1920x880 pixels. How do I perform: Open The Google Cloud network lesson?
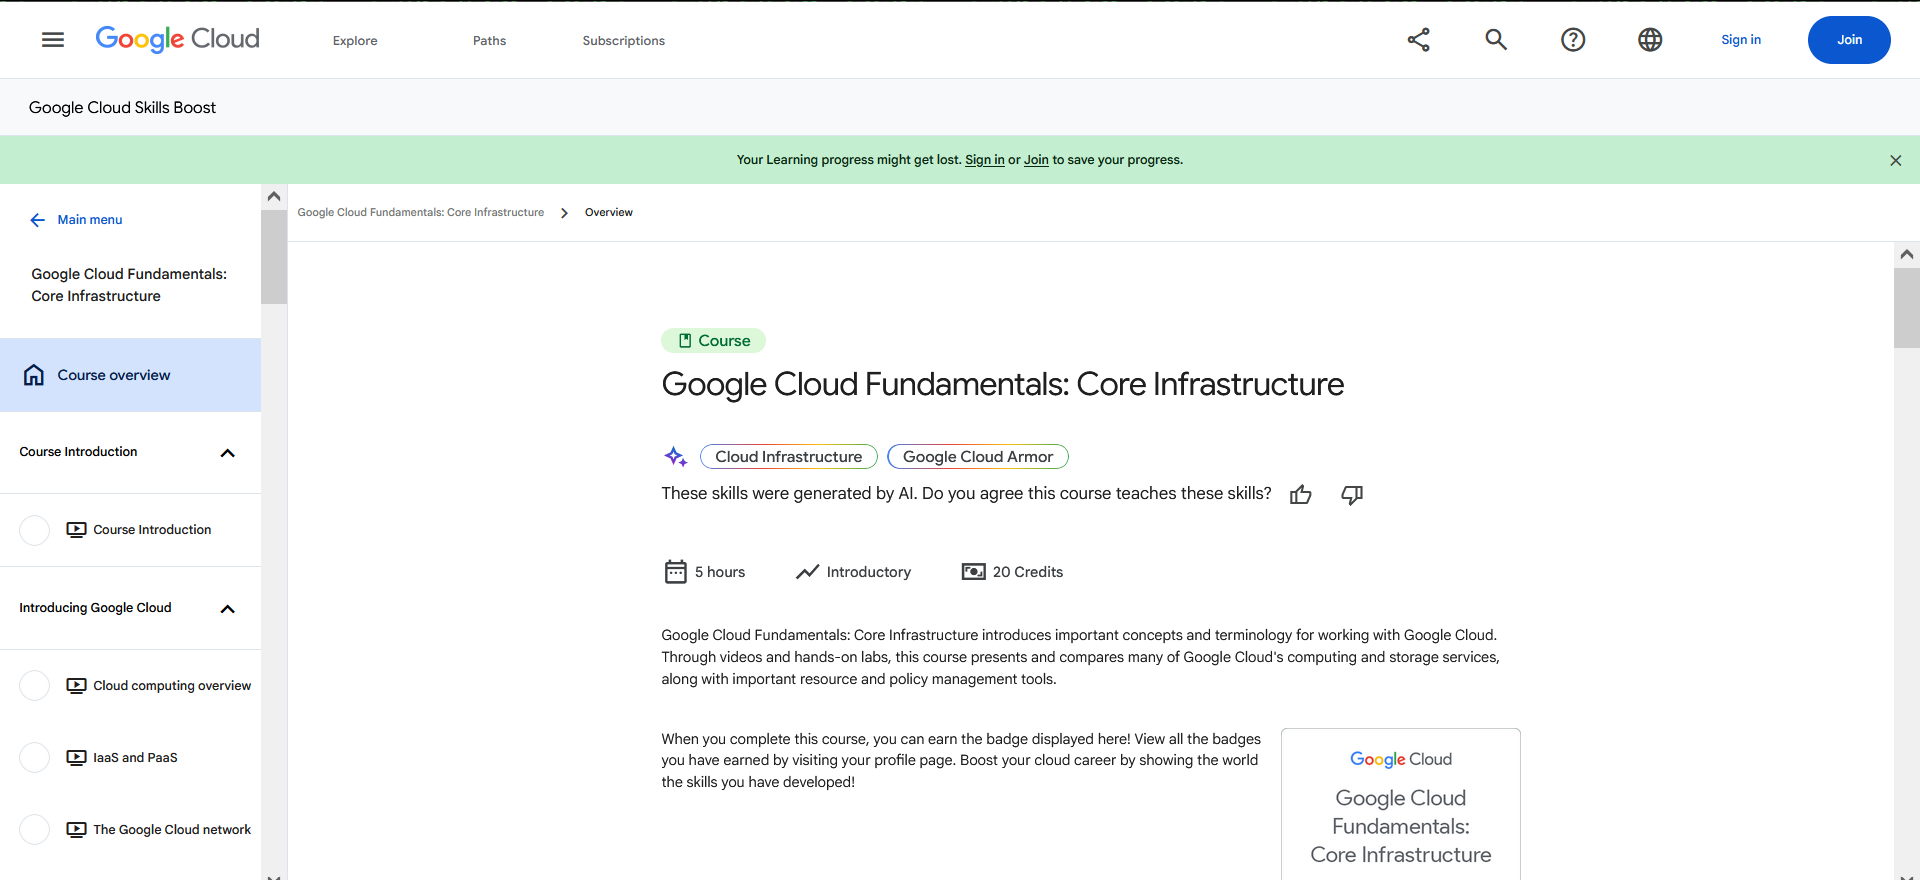[x=172, y=830]
